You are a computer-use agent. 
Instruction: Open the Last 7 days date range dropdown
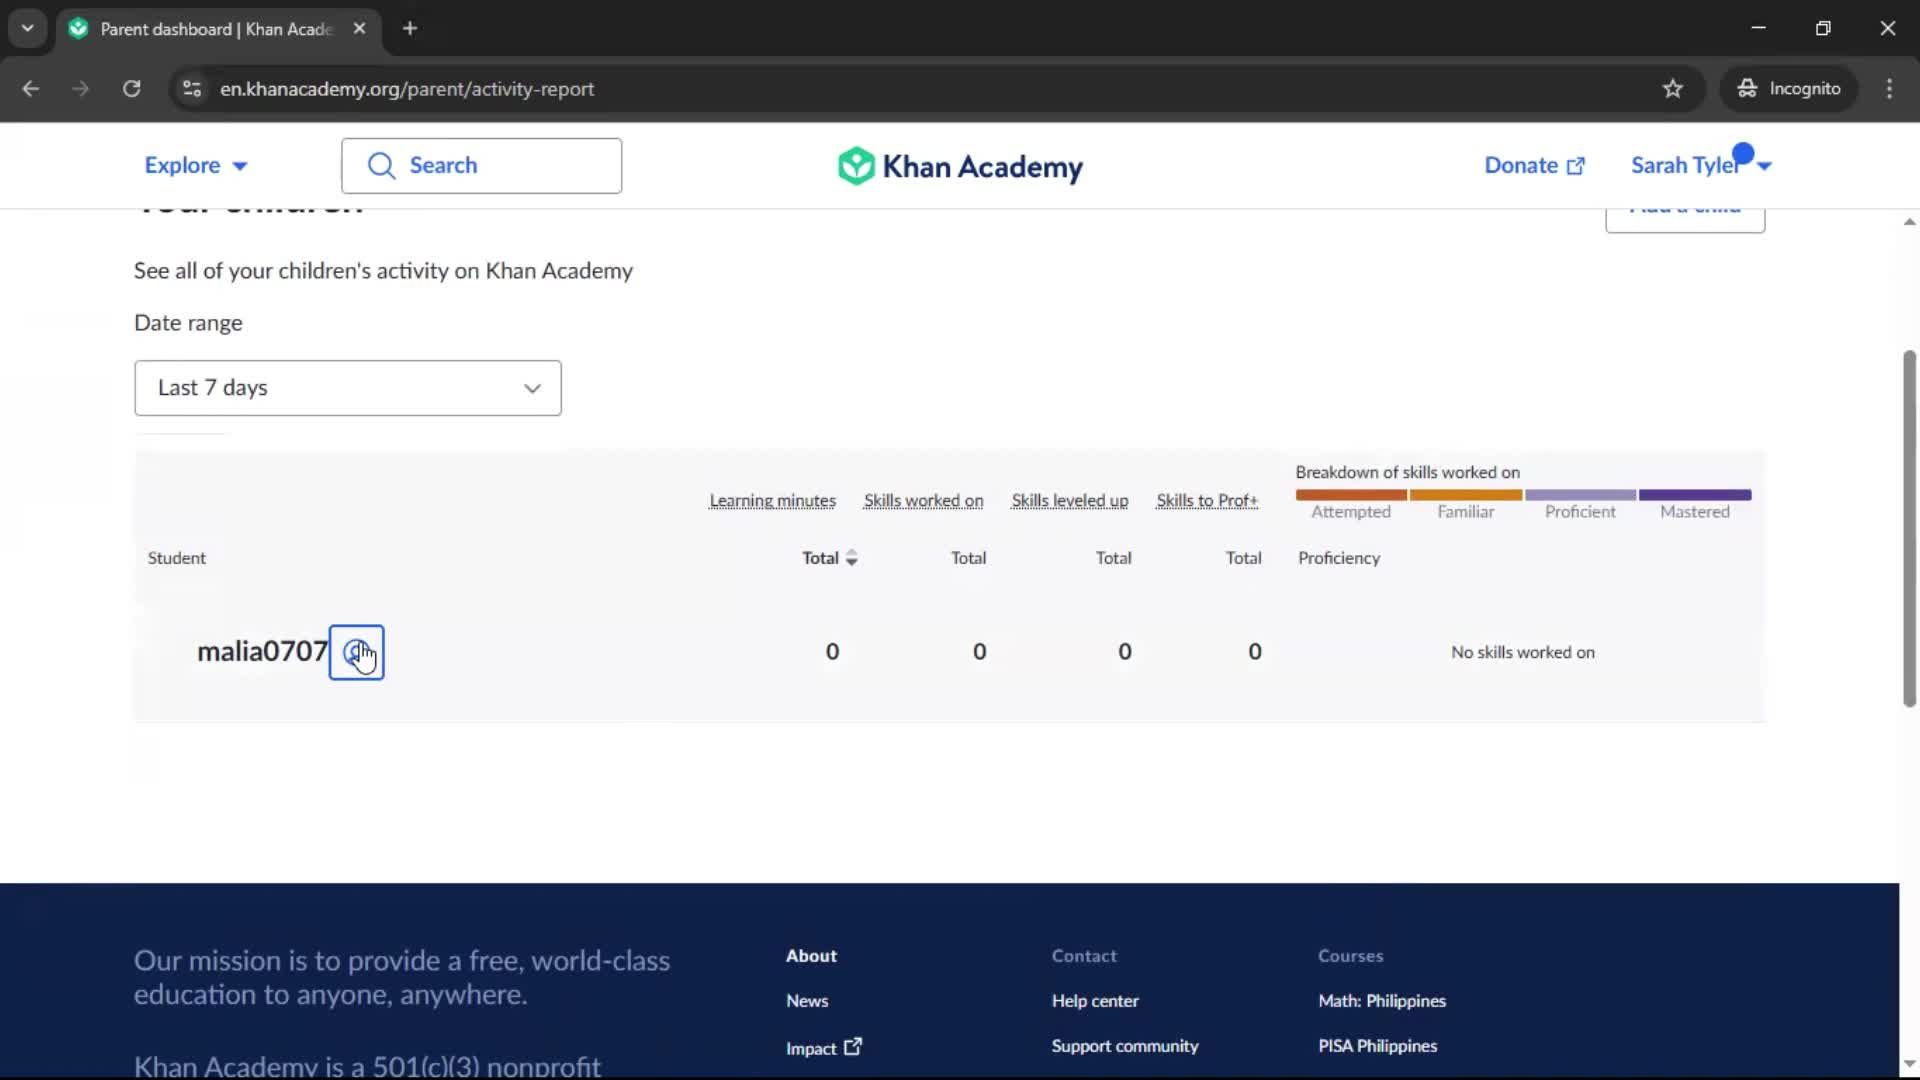point(348,388)
